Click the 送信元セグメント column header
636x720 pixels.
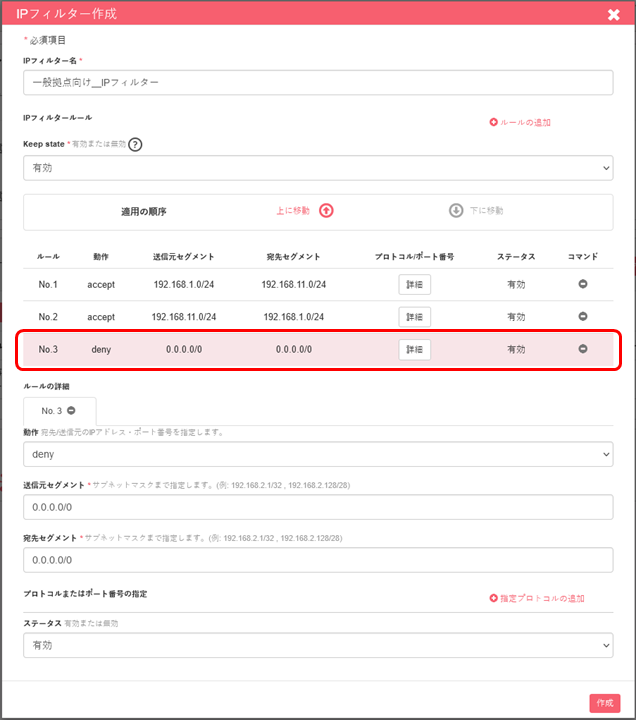[184, 257]
